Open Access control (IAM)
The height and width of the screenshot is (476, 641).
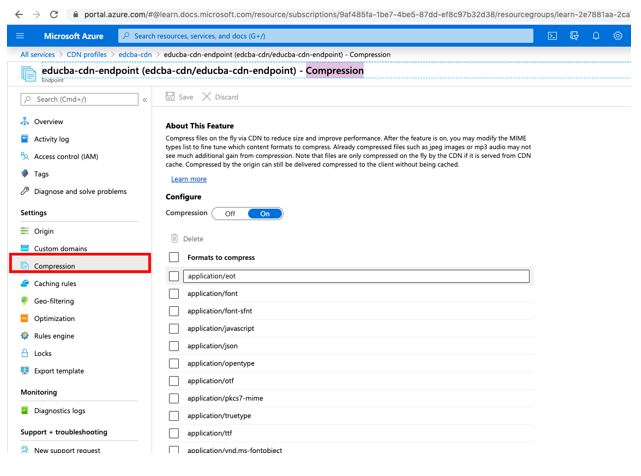pos(66,157)
